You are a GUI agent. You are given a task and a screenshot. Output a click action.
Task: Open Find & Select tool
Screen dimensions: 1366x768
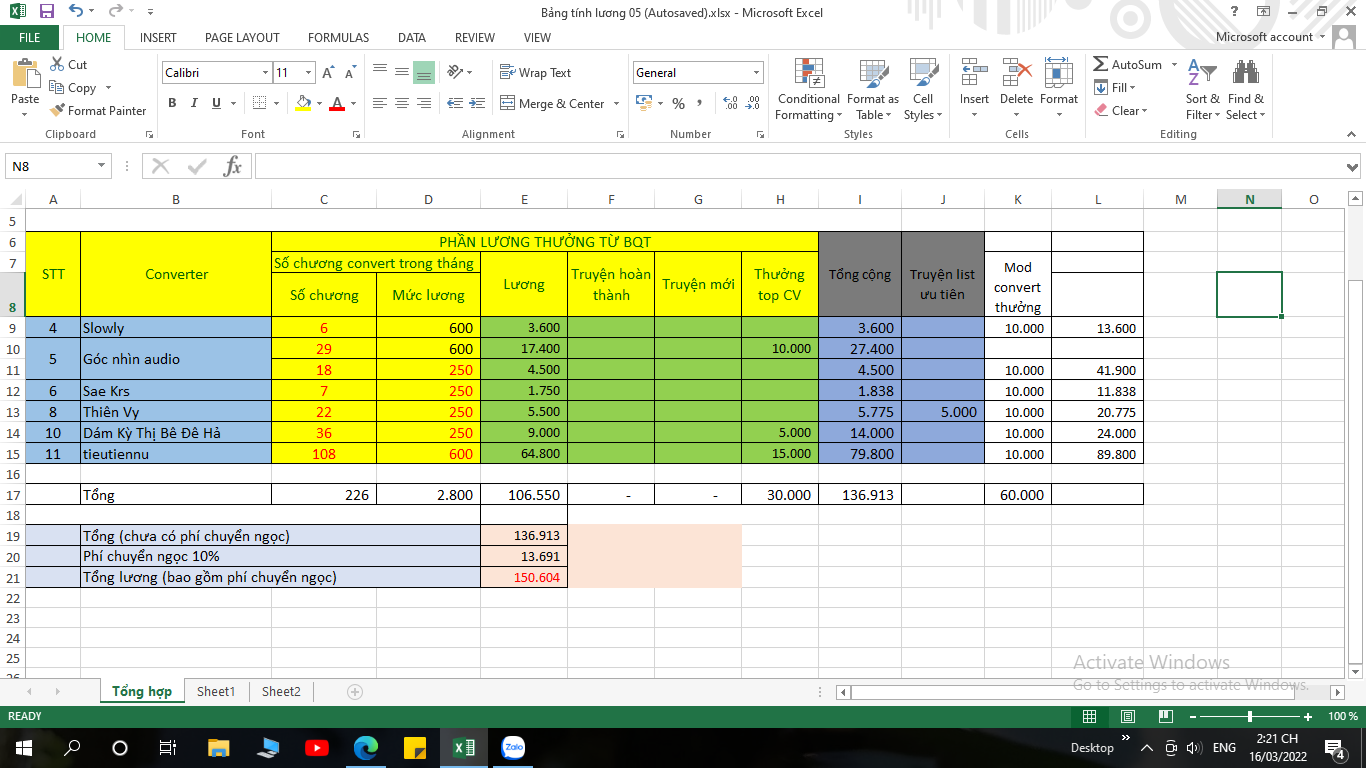pyautogui.click(x=1245, y=90)
